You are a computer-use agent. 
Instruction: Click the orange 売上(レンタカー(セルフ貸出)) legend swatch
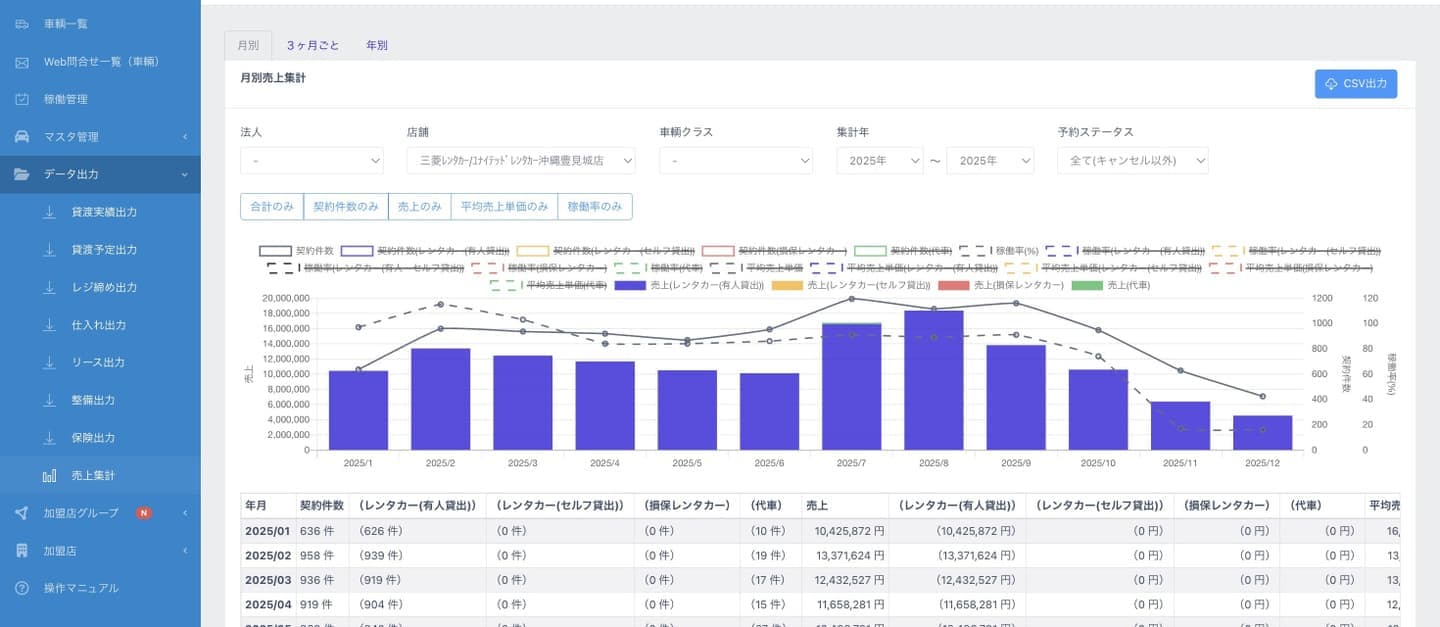coord(789,285)
